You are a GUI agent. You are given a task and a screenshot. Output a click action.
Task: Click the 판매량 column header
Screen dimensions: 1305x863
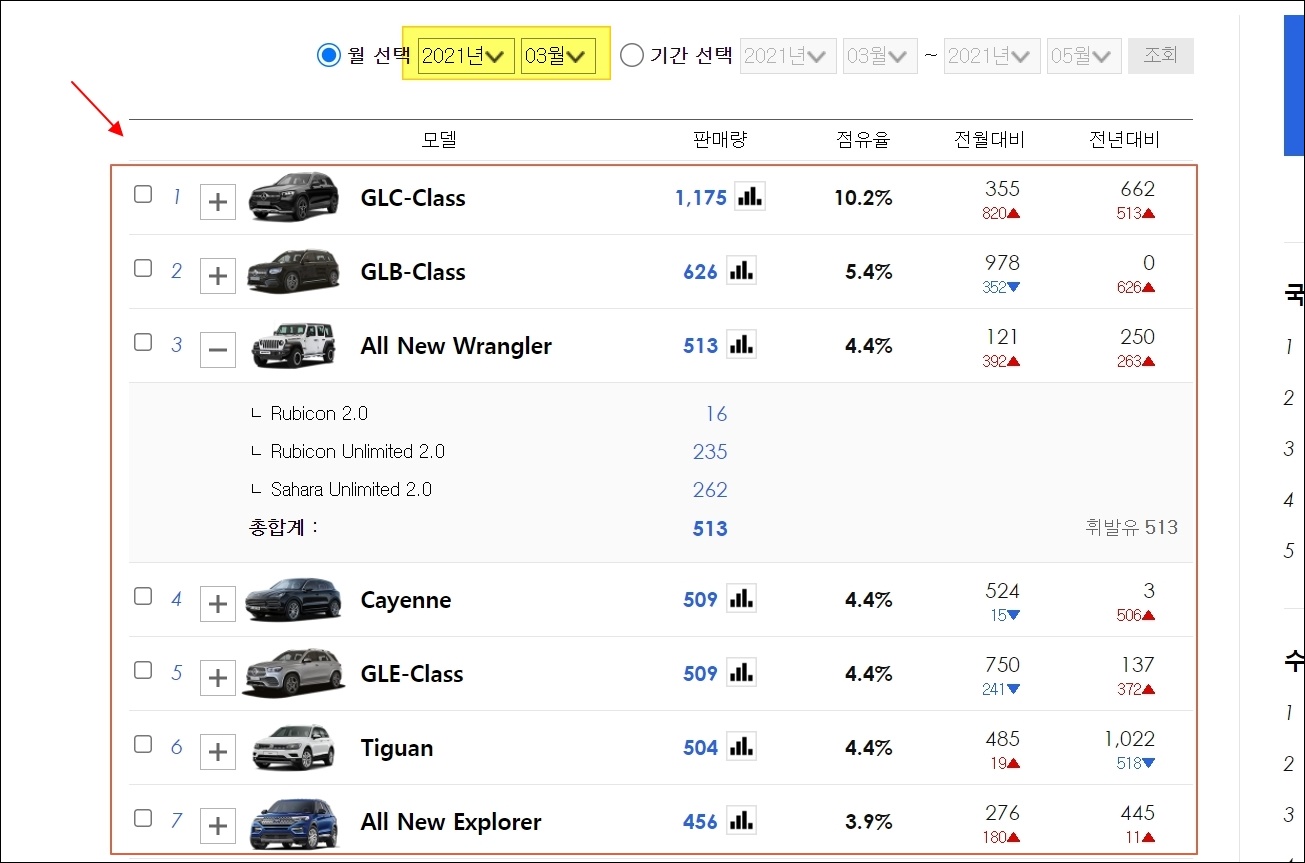pos(720,140)
